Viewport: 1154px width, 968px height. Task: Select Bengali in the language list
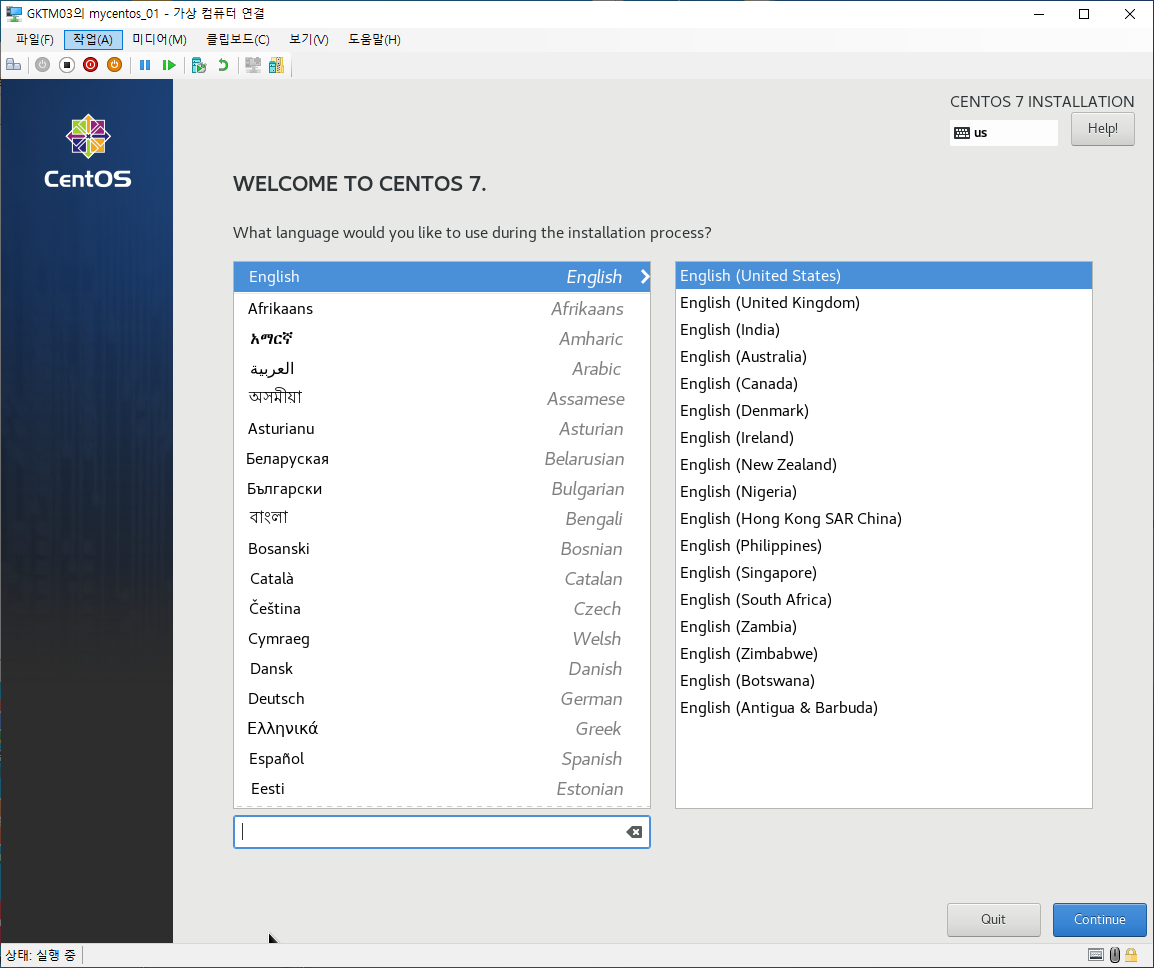(442, 518)
